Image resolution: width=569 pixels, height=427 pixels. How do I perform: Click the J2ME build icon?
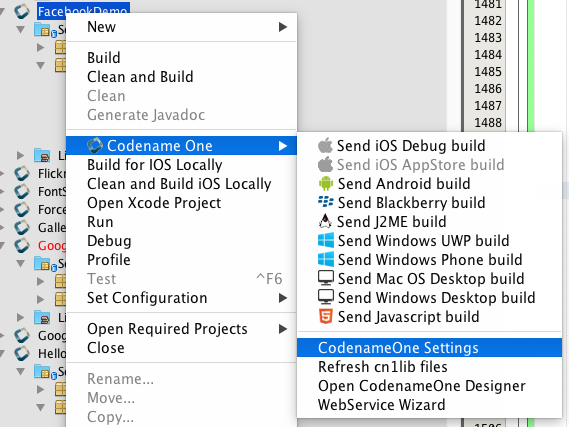coord(325,221)
